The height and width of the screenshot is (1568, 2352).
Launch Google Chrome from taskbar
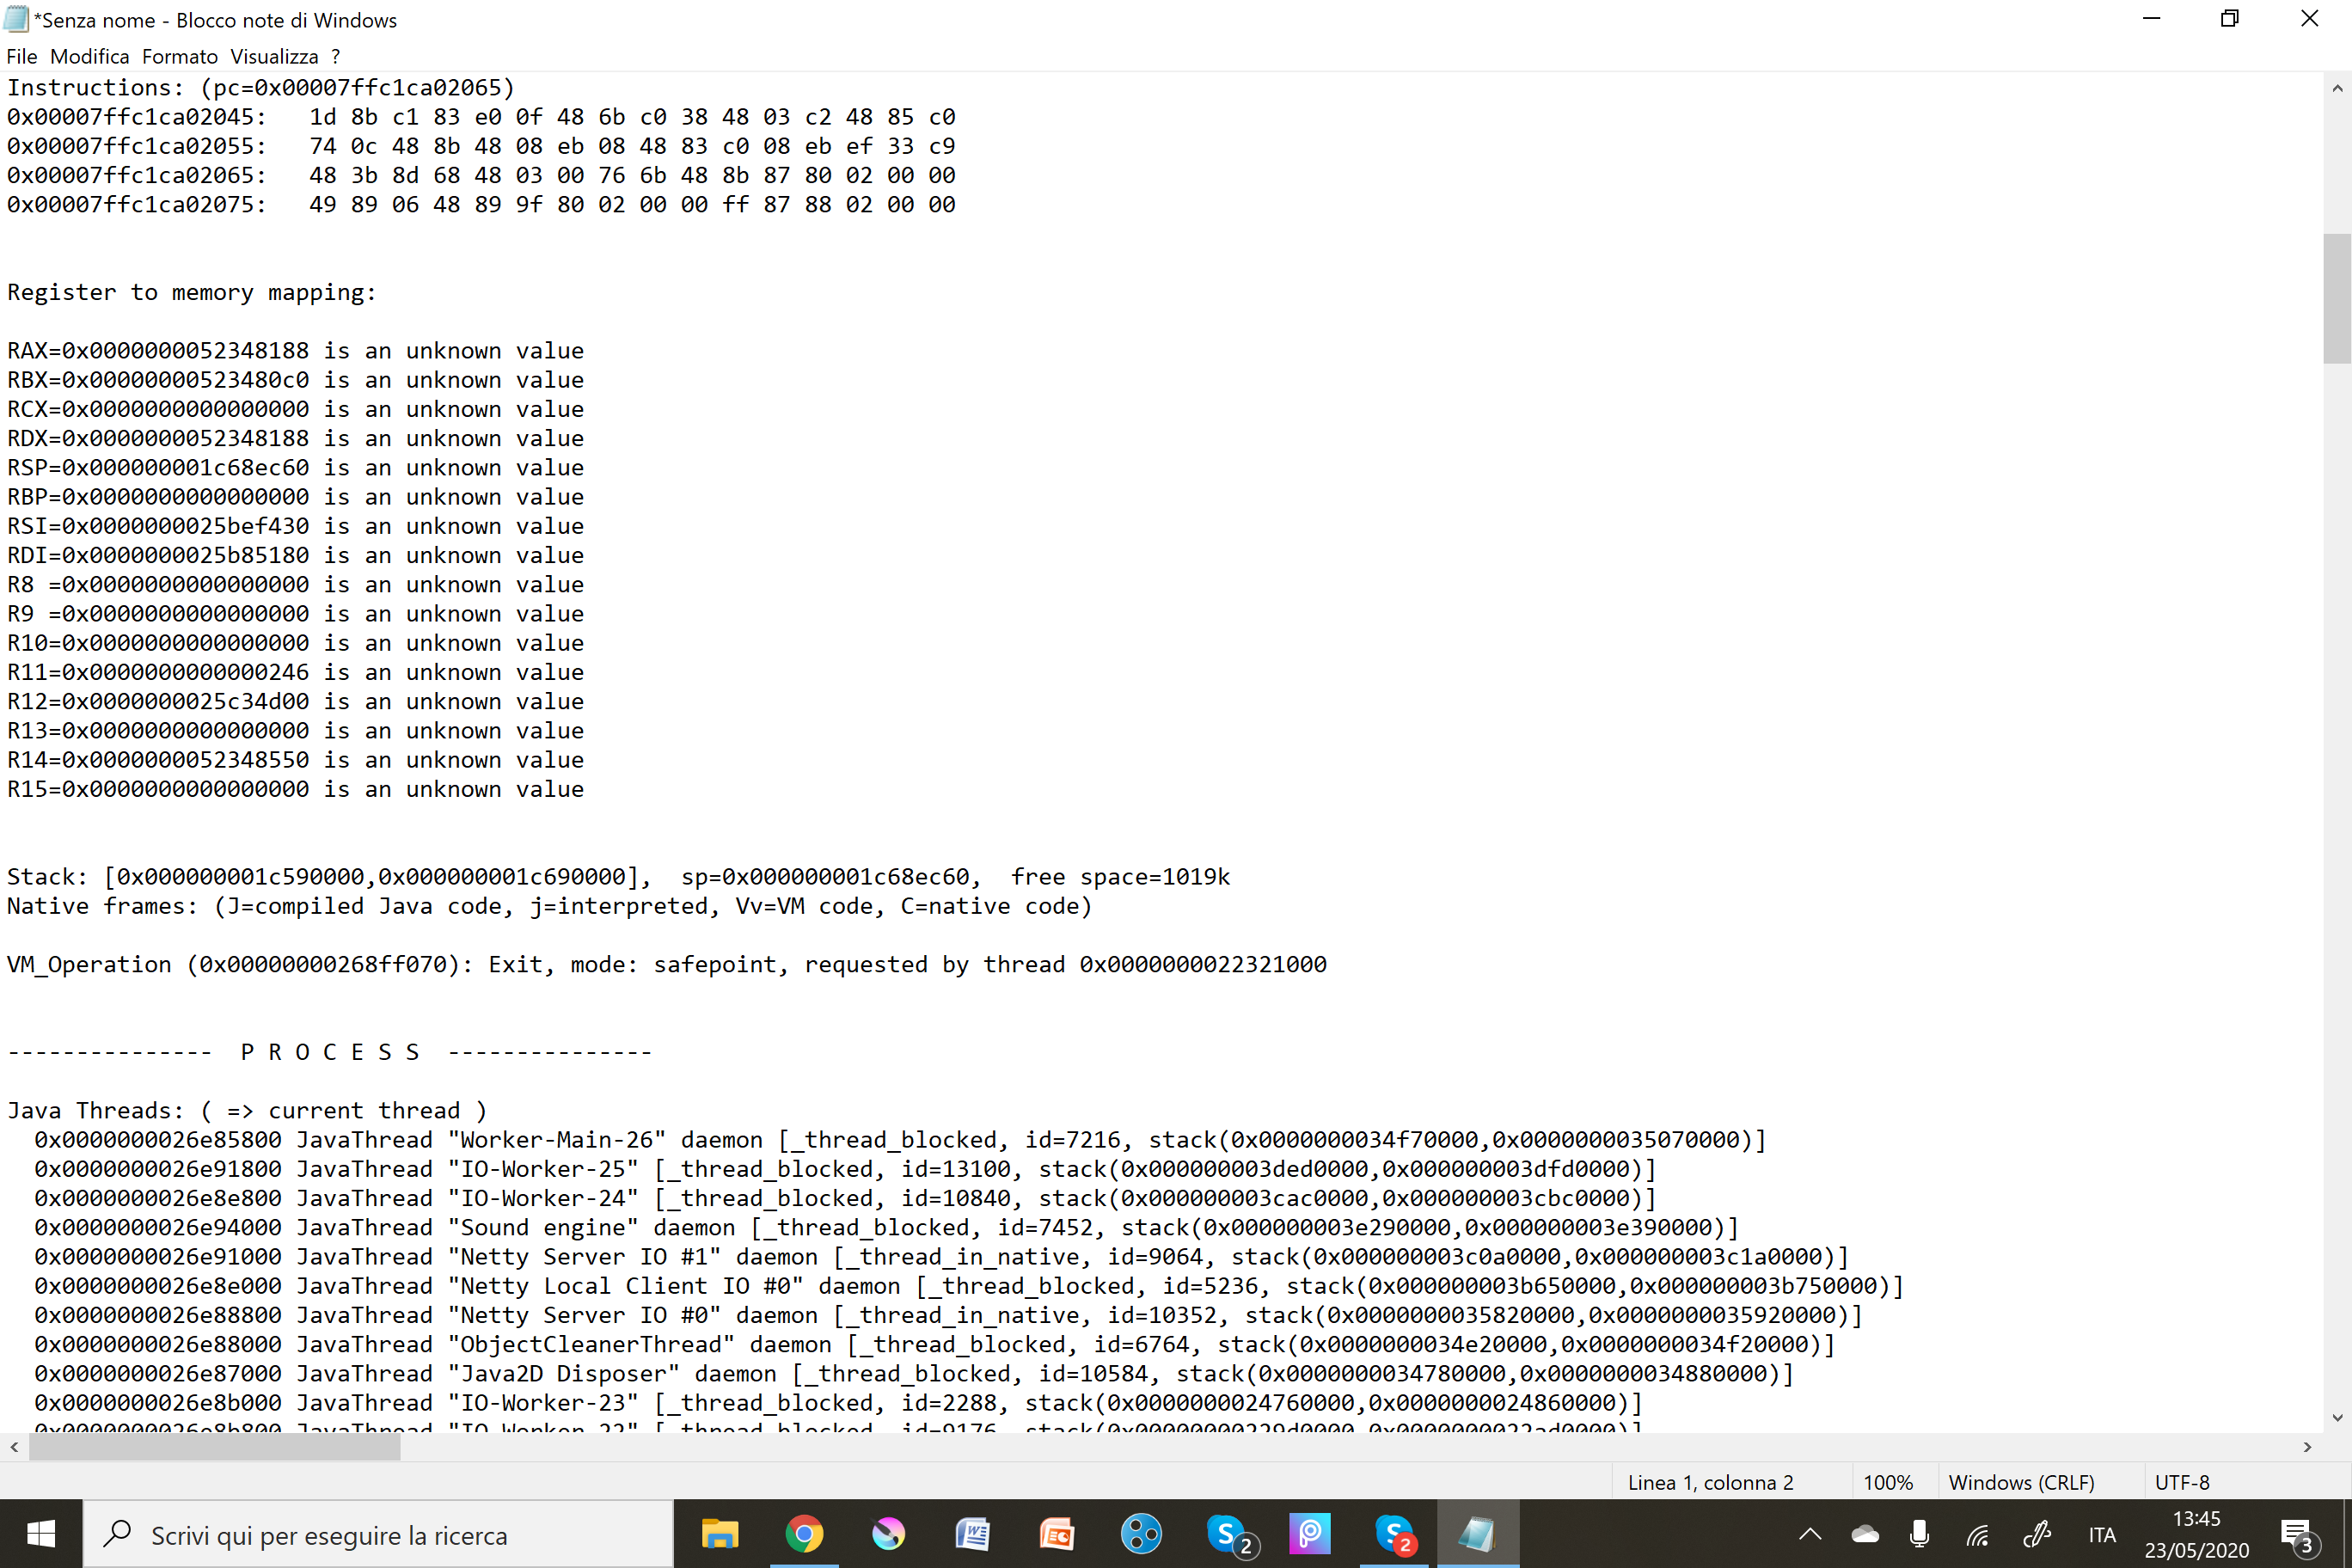click(804, 1534)
